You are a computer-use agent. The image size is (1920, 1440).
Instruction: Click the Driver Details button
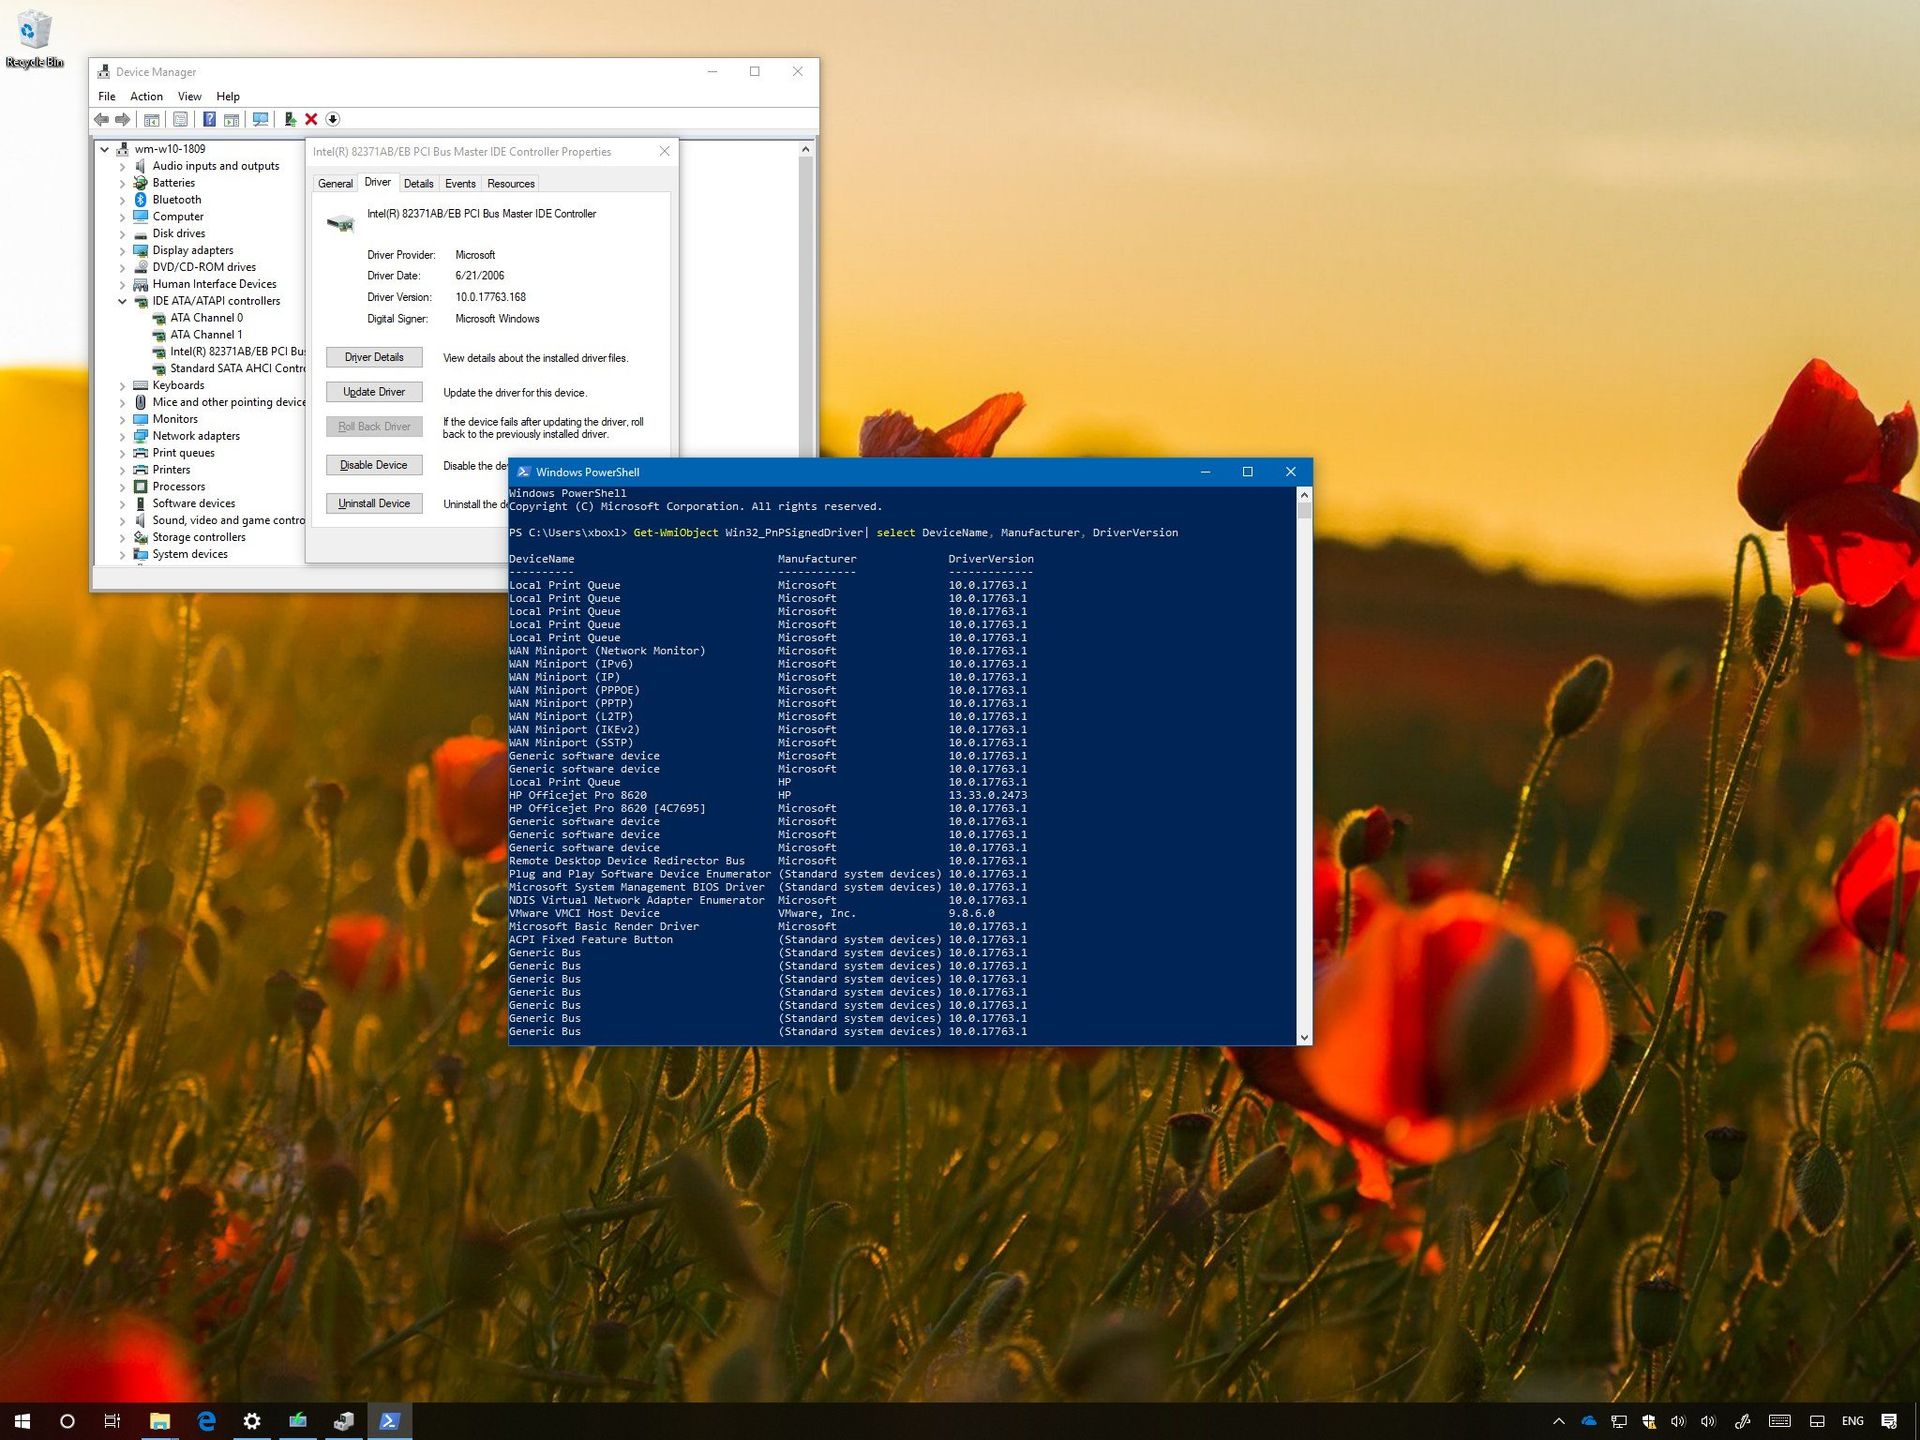click(373, 357)
